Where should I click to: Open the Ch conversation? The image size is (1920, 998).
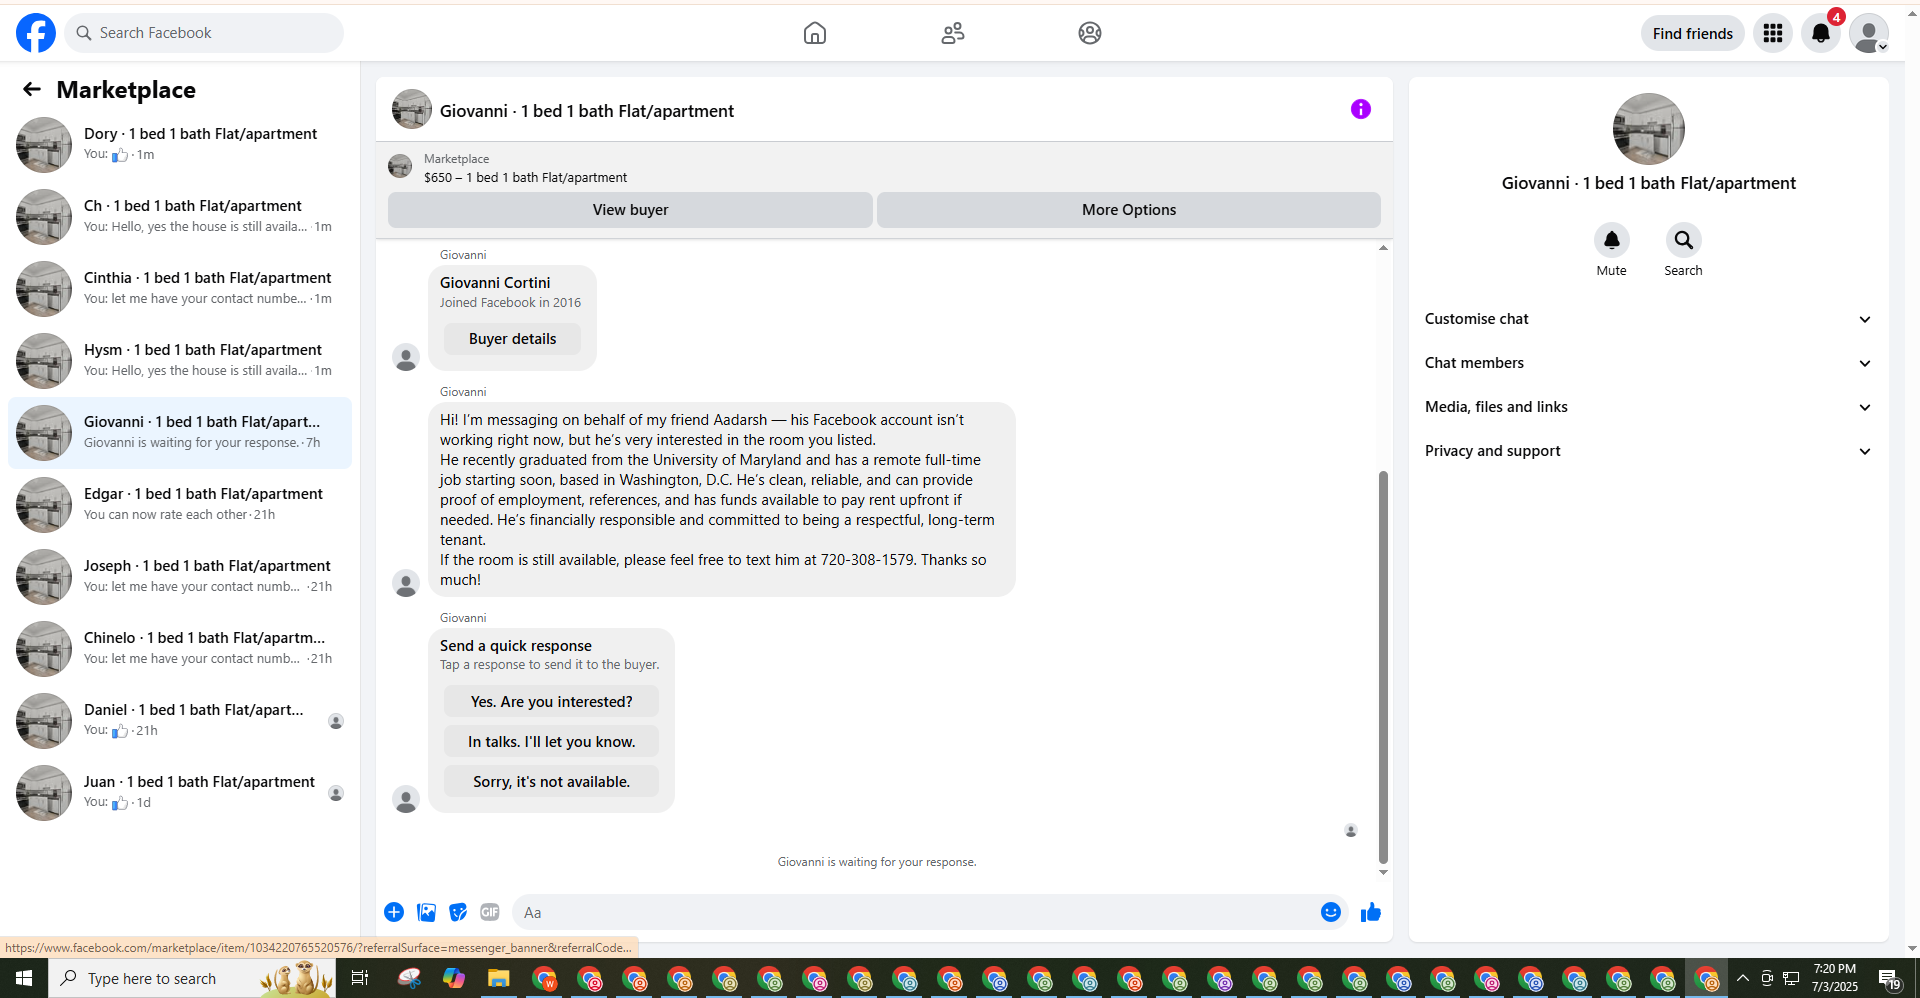[180, 217]
